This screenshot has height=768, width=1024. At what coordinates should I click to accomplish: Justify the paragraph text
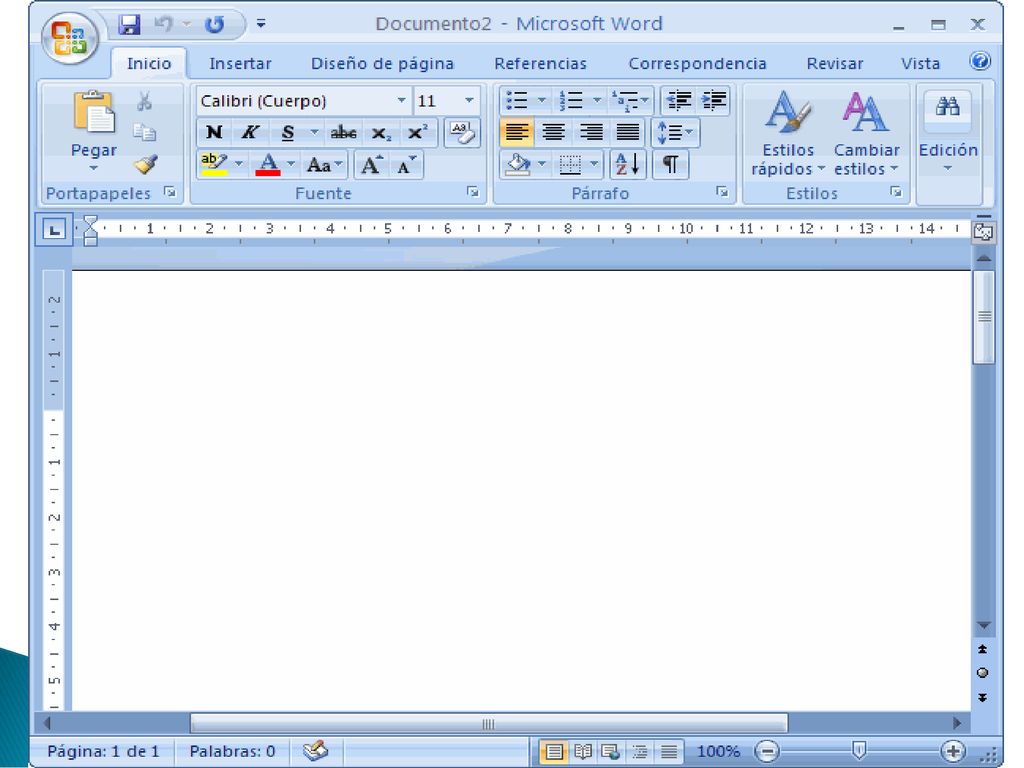tap(628, 133)
